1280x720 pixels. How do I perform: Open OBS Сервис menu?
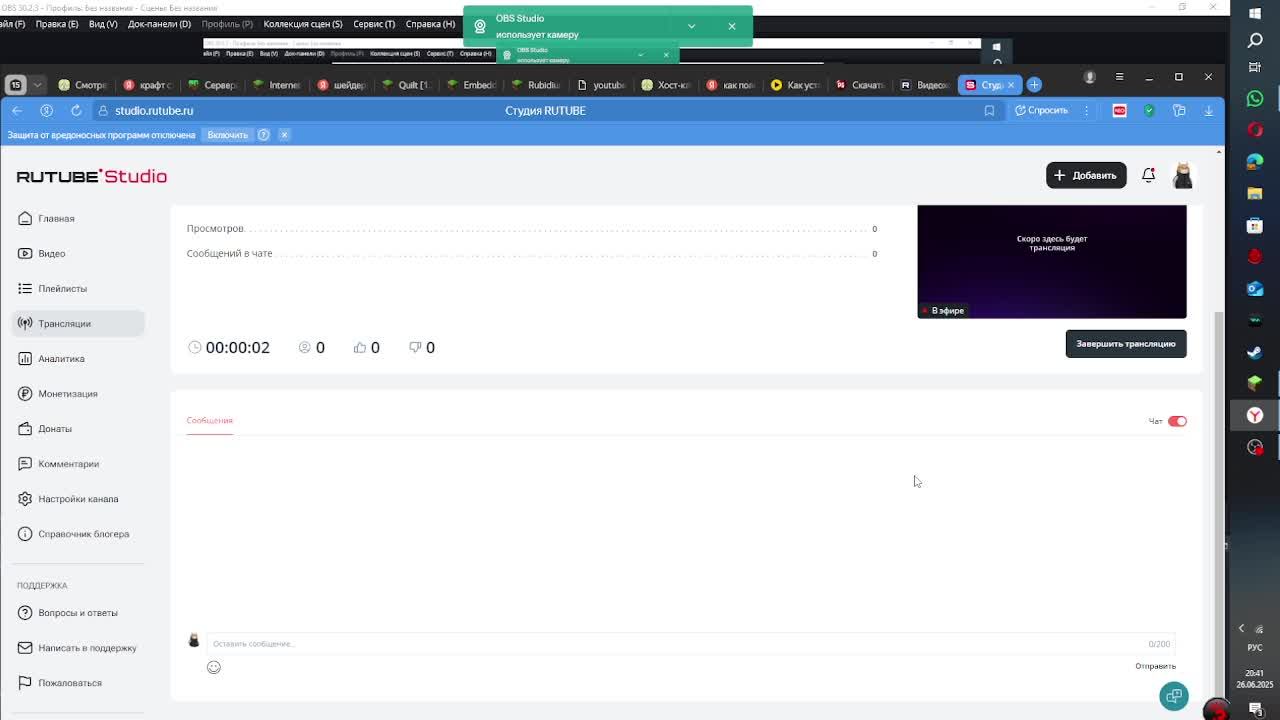point(373,24)
